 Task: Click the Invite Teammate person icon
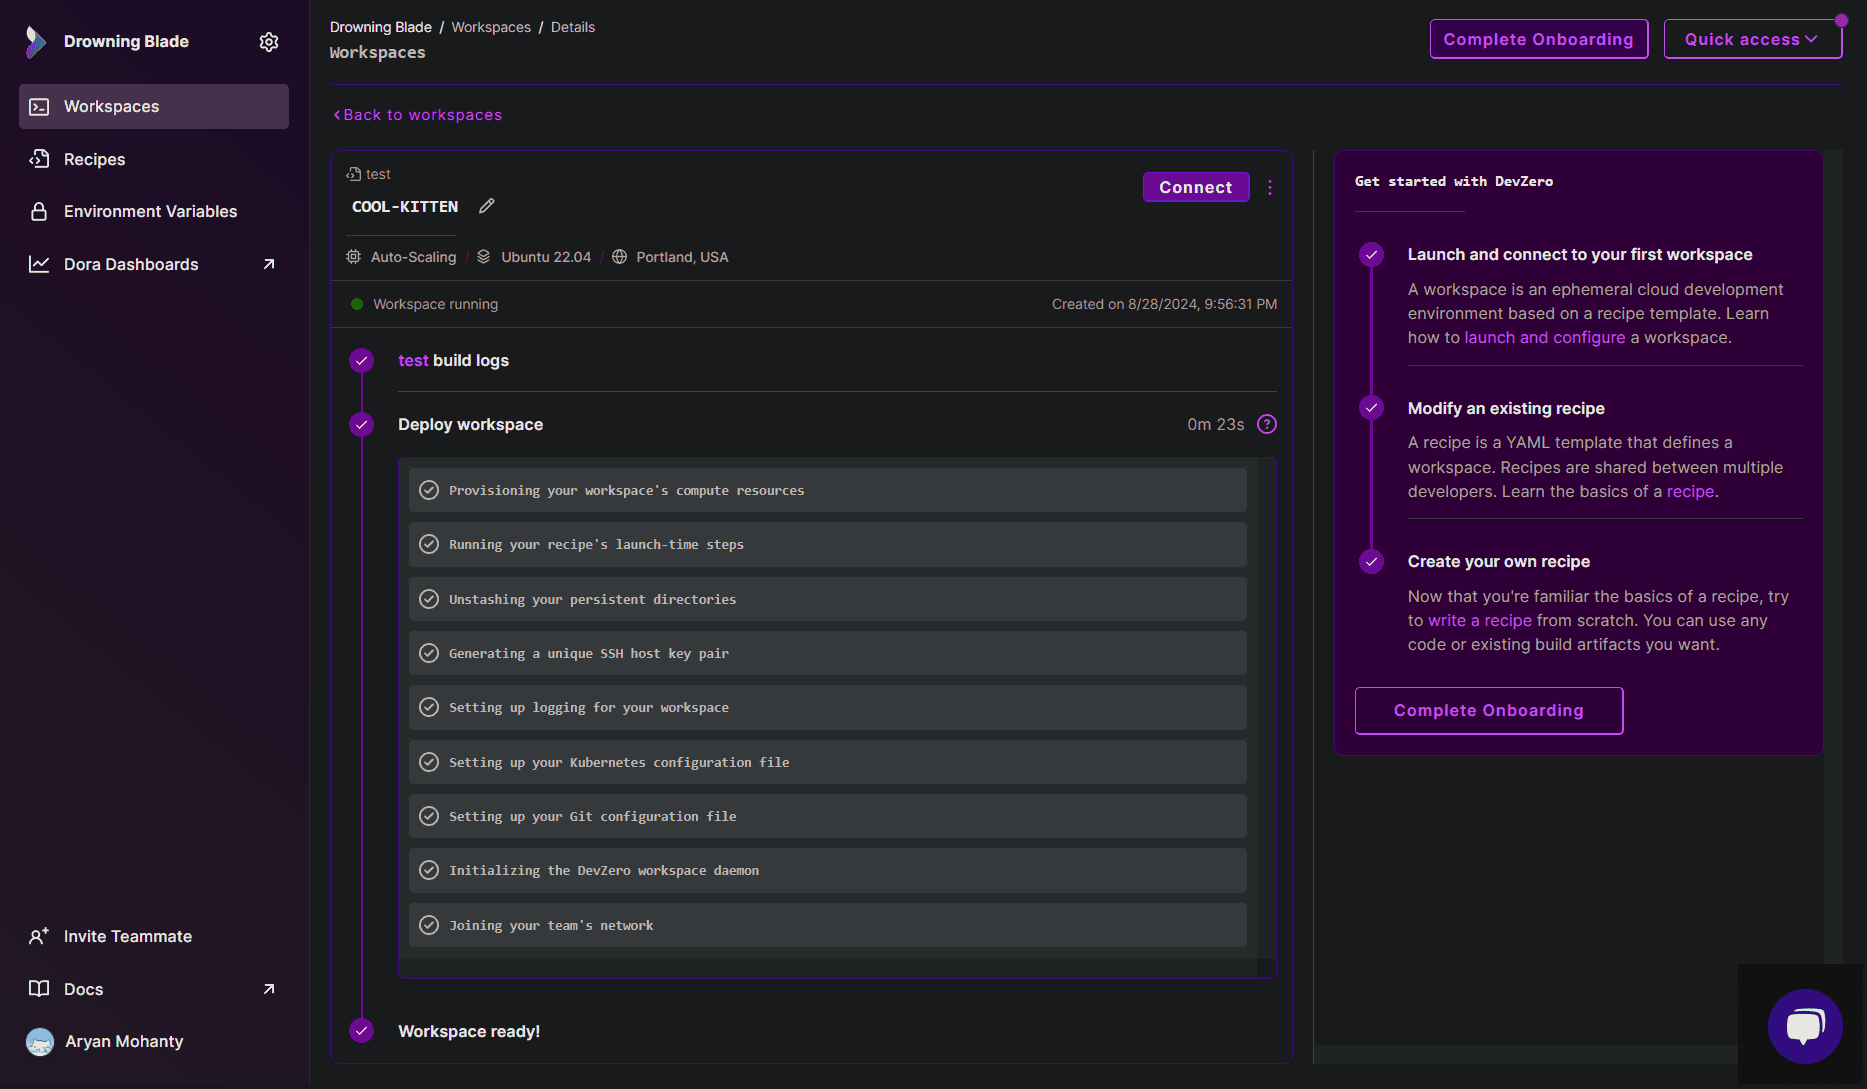click(39, 935)
